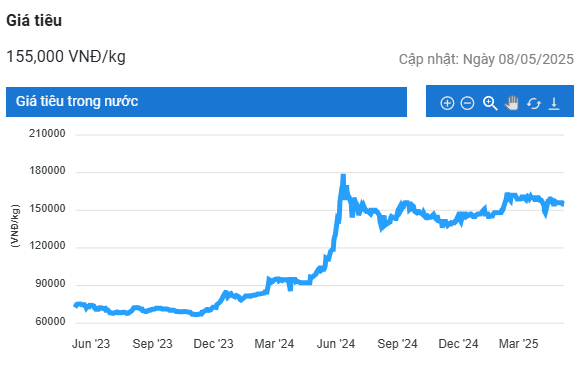584x367 pixels.
Task: Click the 90000 y-axis label
Action: point(50,284)
